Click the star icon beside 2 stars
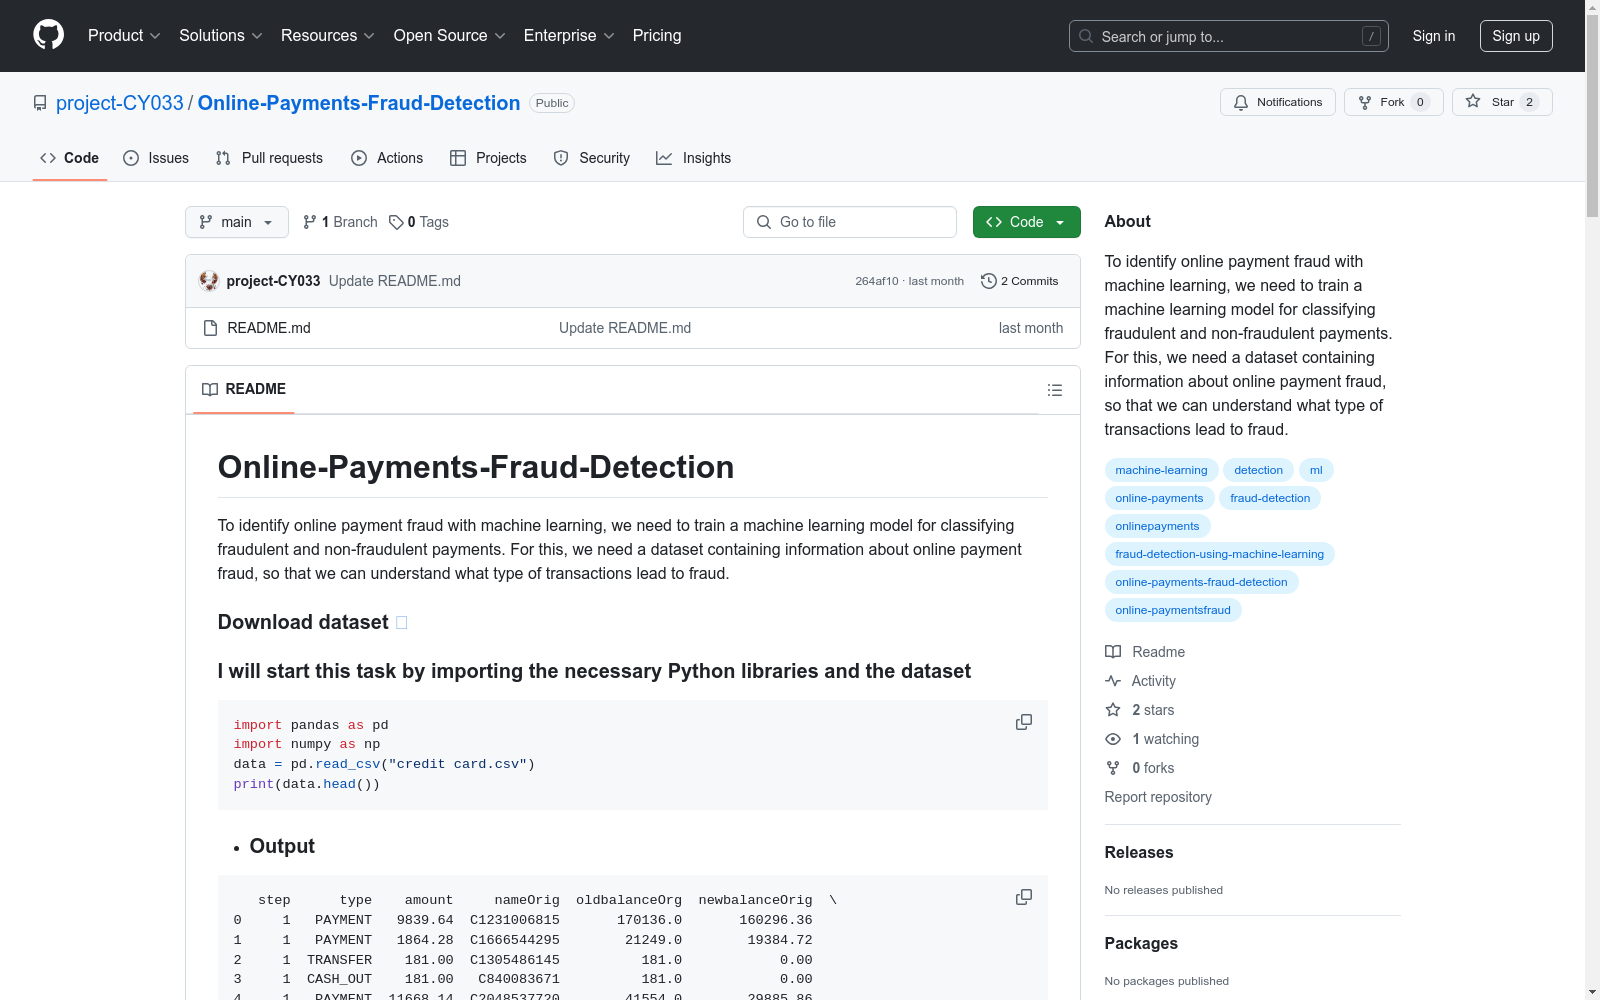 click(1113, 710)
